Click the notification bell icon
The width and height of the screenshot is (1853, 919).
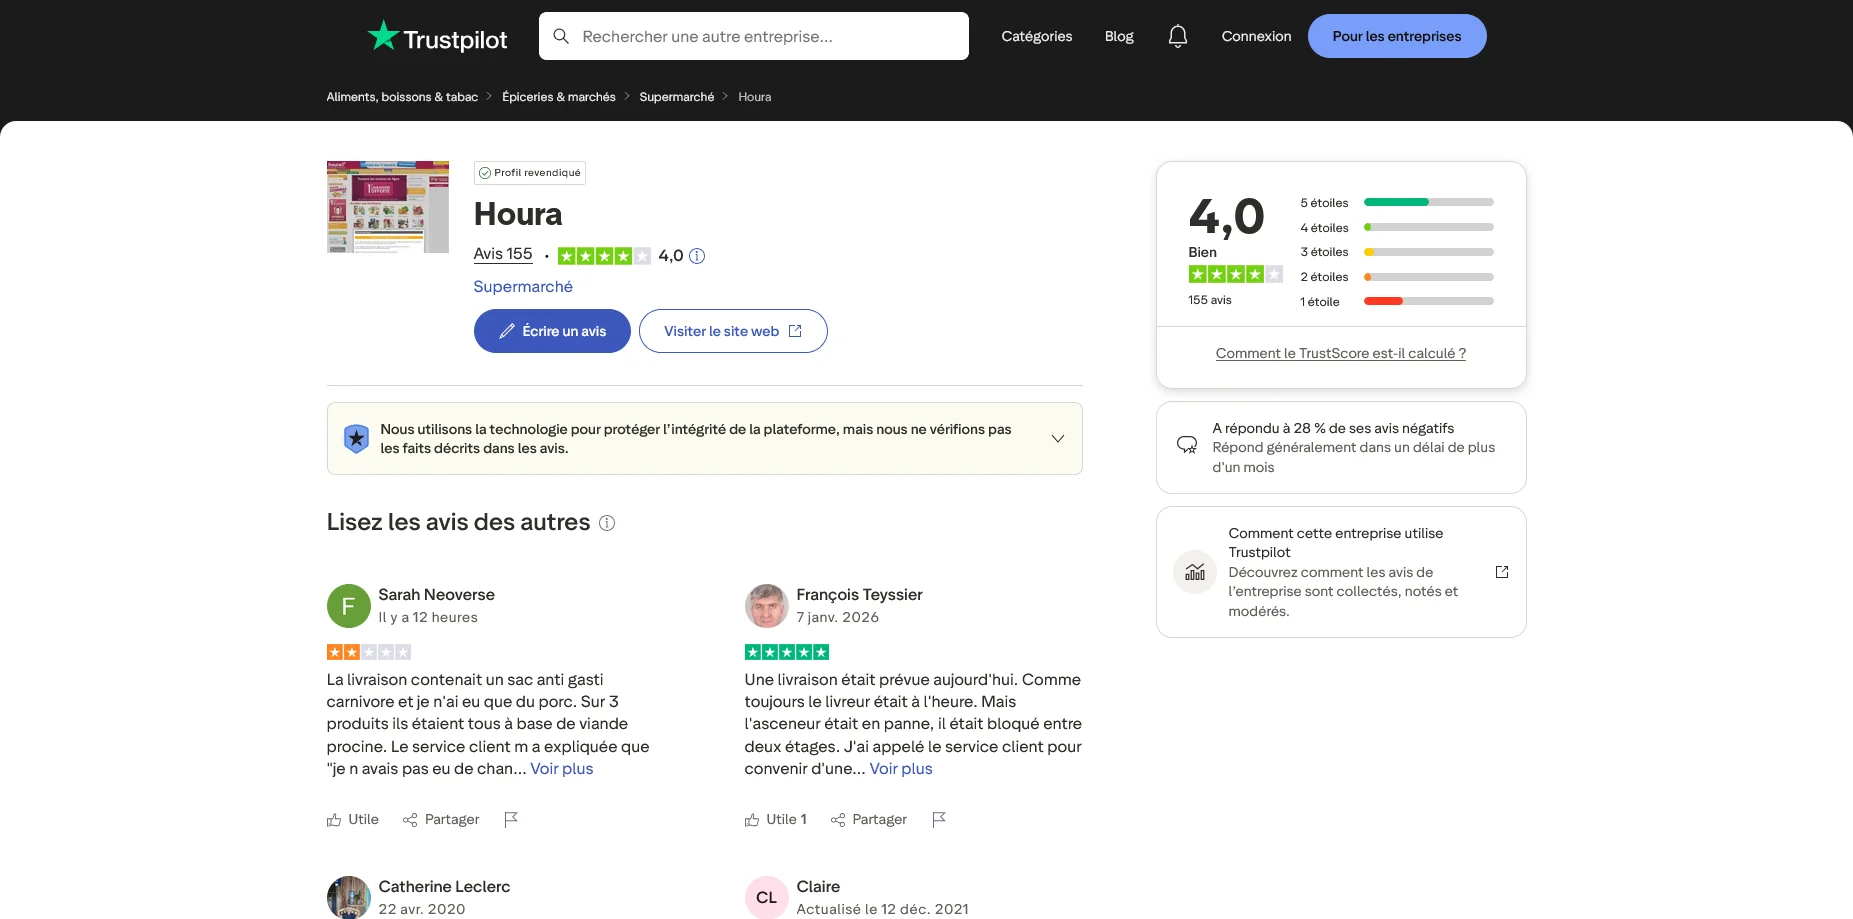[x=1177, y=36]
